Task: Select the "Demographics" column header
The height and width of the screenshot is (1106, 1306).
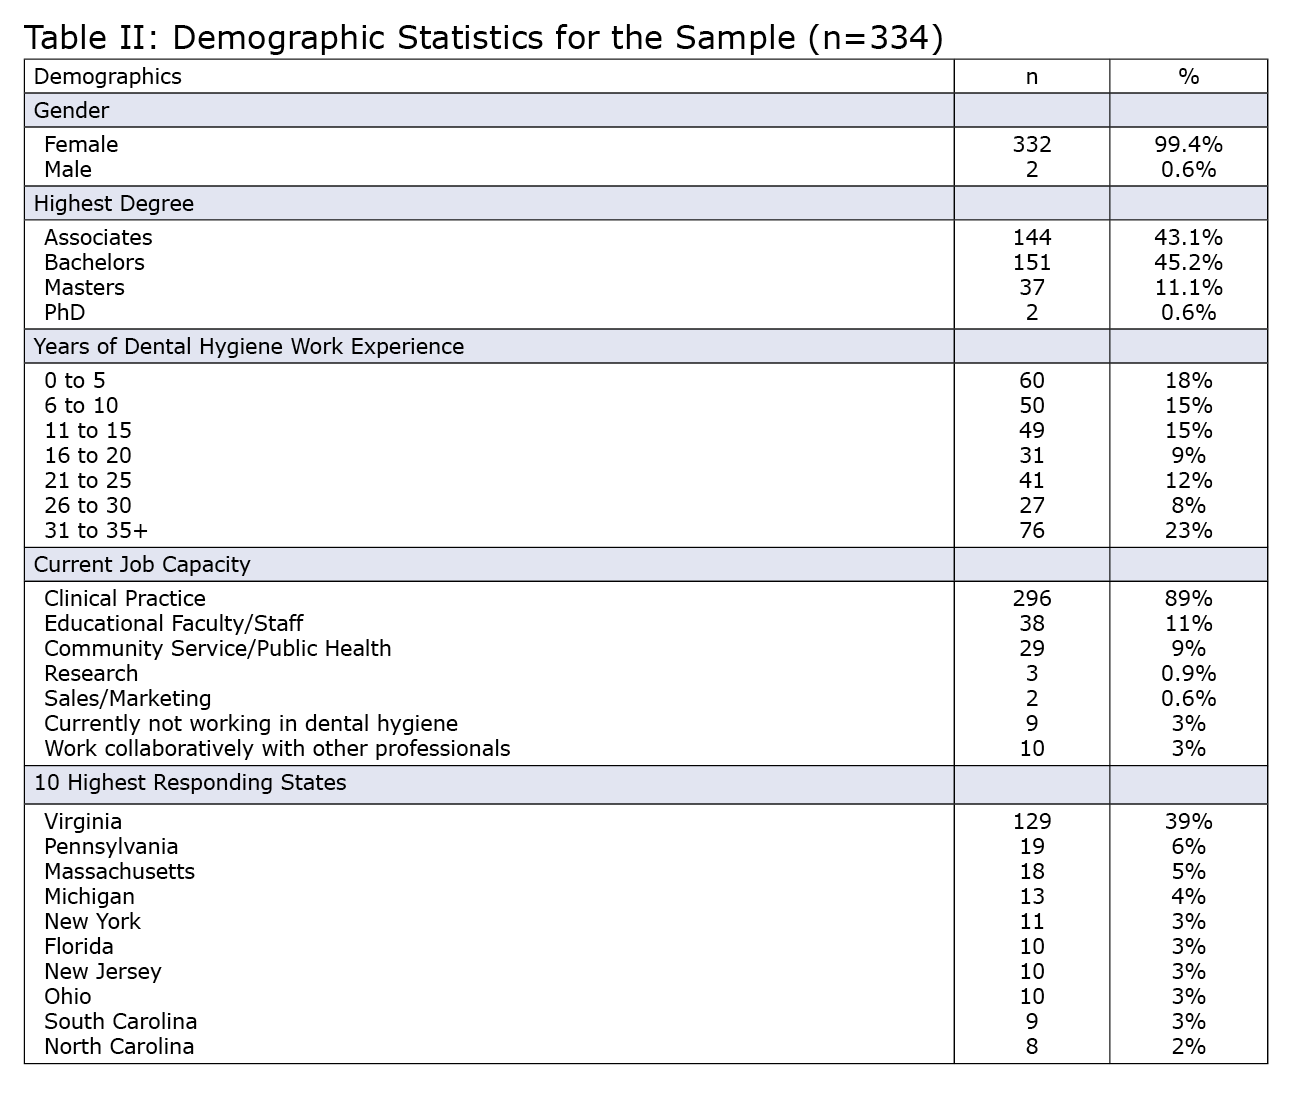Action: 108,77
